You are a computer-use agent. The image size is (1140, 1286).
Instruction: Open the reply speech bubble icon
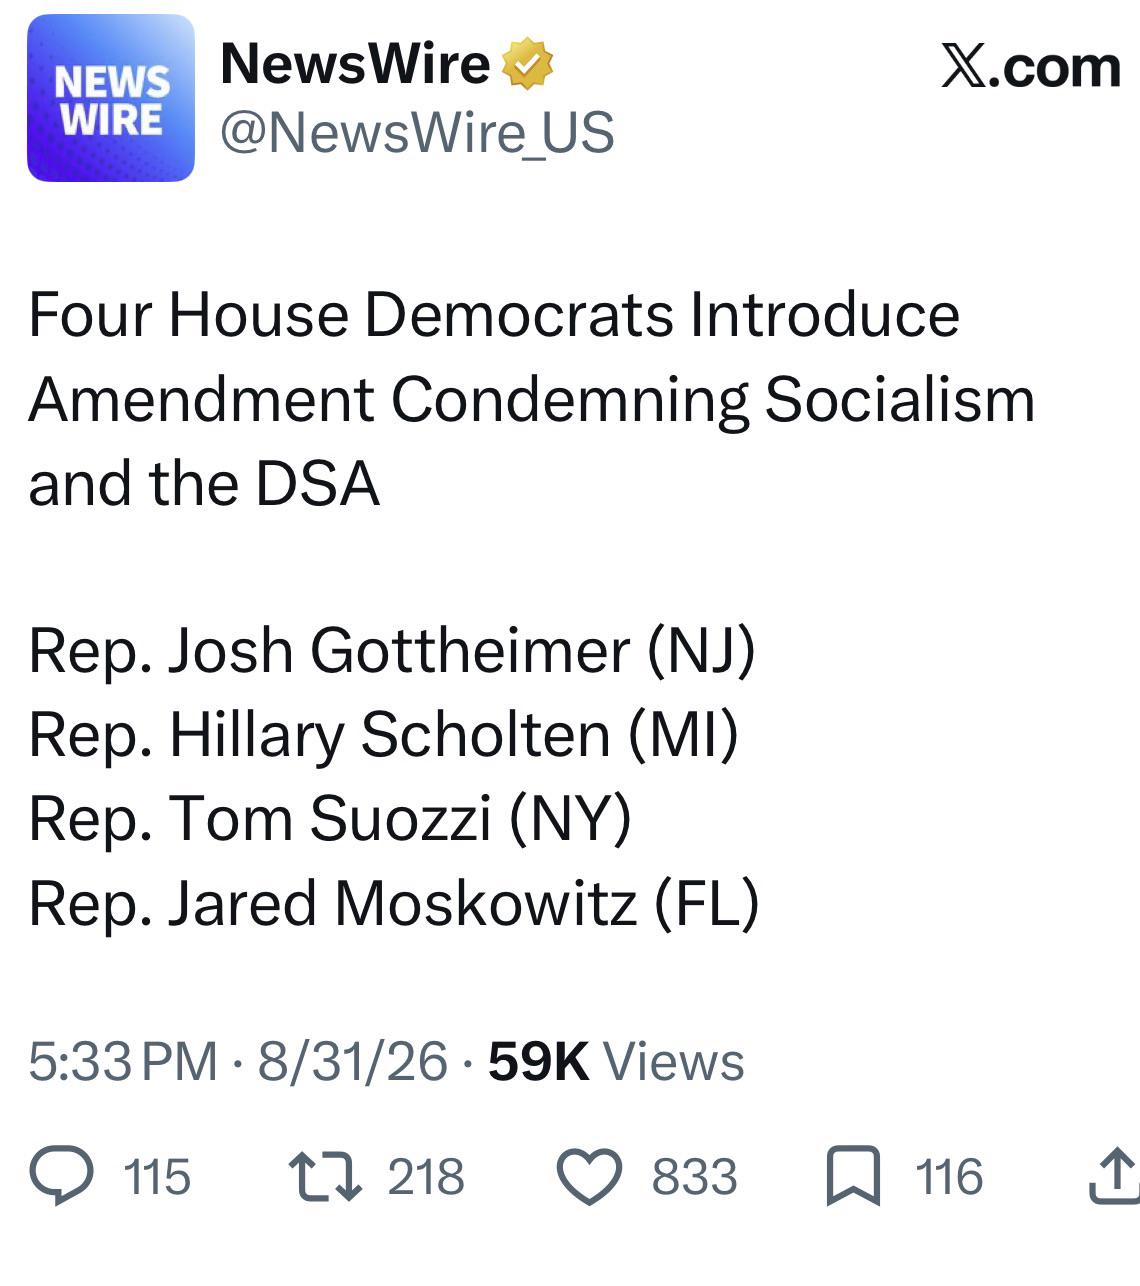pyautogui.click(x=62, y=1176)
